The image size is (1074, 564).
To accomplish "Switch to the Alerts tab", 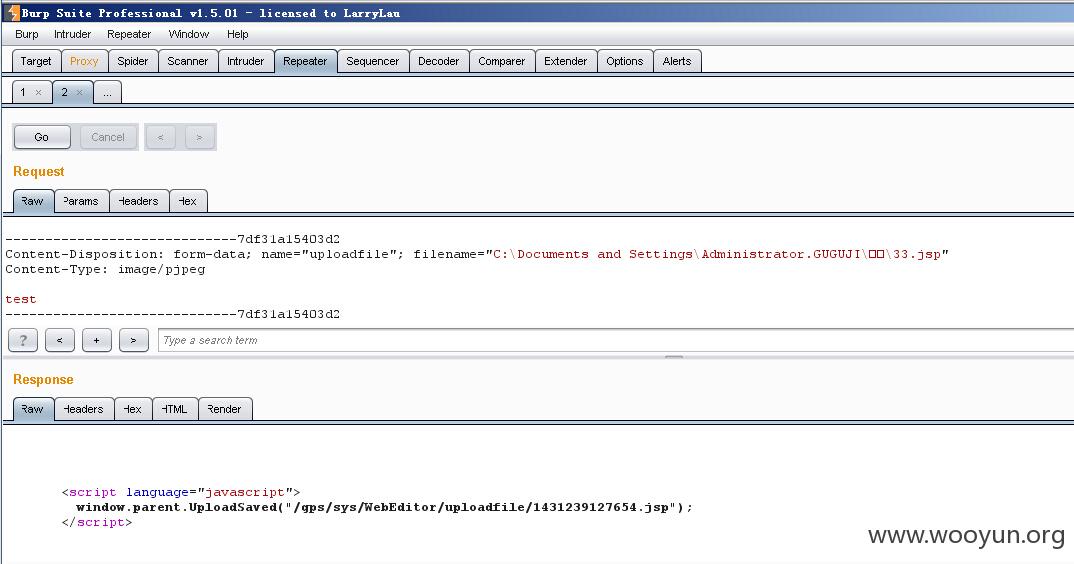I will [677, 61].
